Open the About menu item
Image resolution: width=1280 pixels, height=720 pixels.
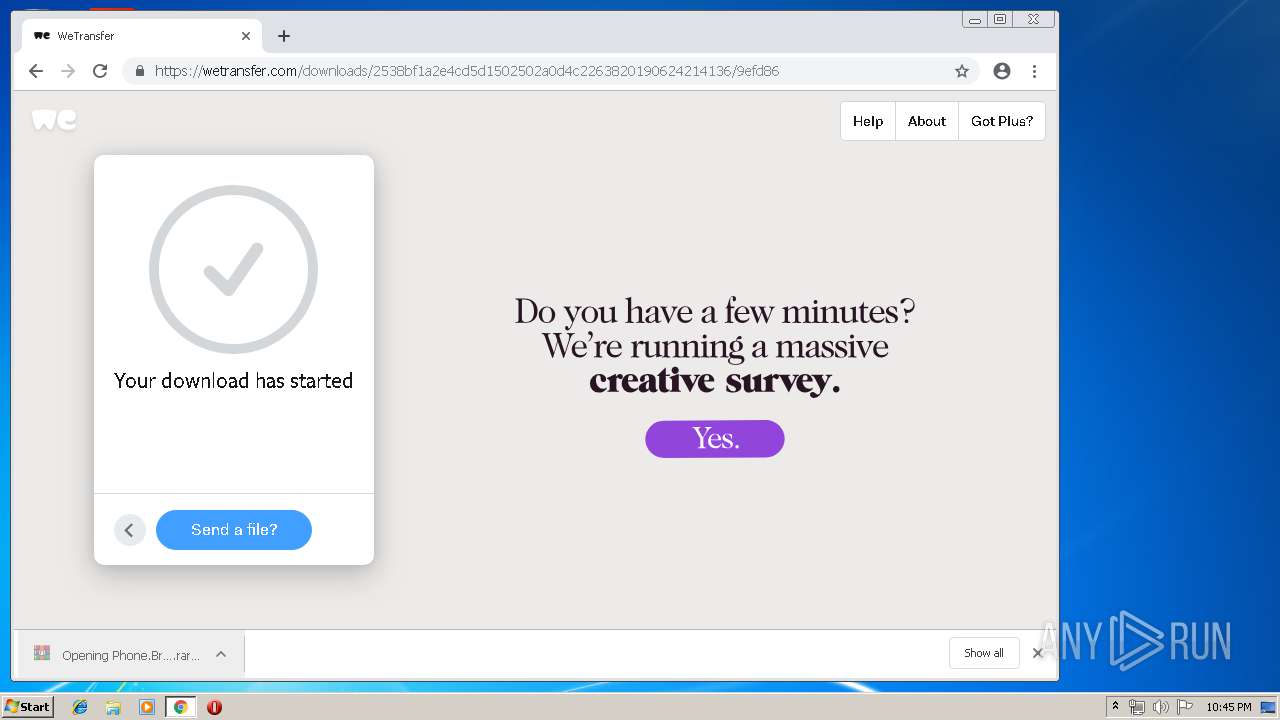[x=927, y=121]
